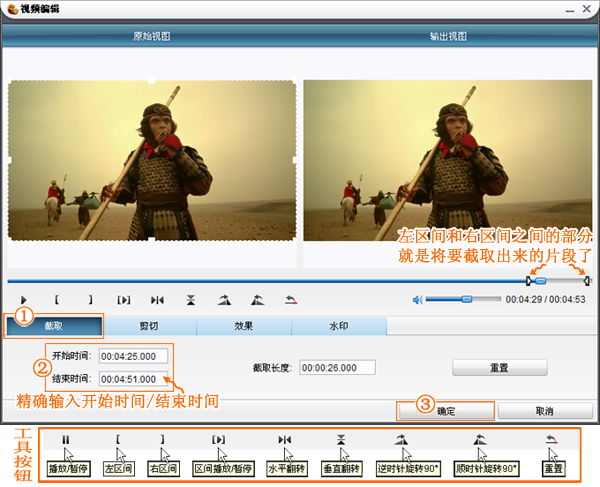Rotate video 90° counterclockwise
This screenshot has height=487, width=600.
point(224,300)
